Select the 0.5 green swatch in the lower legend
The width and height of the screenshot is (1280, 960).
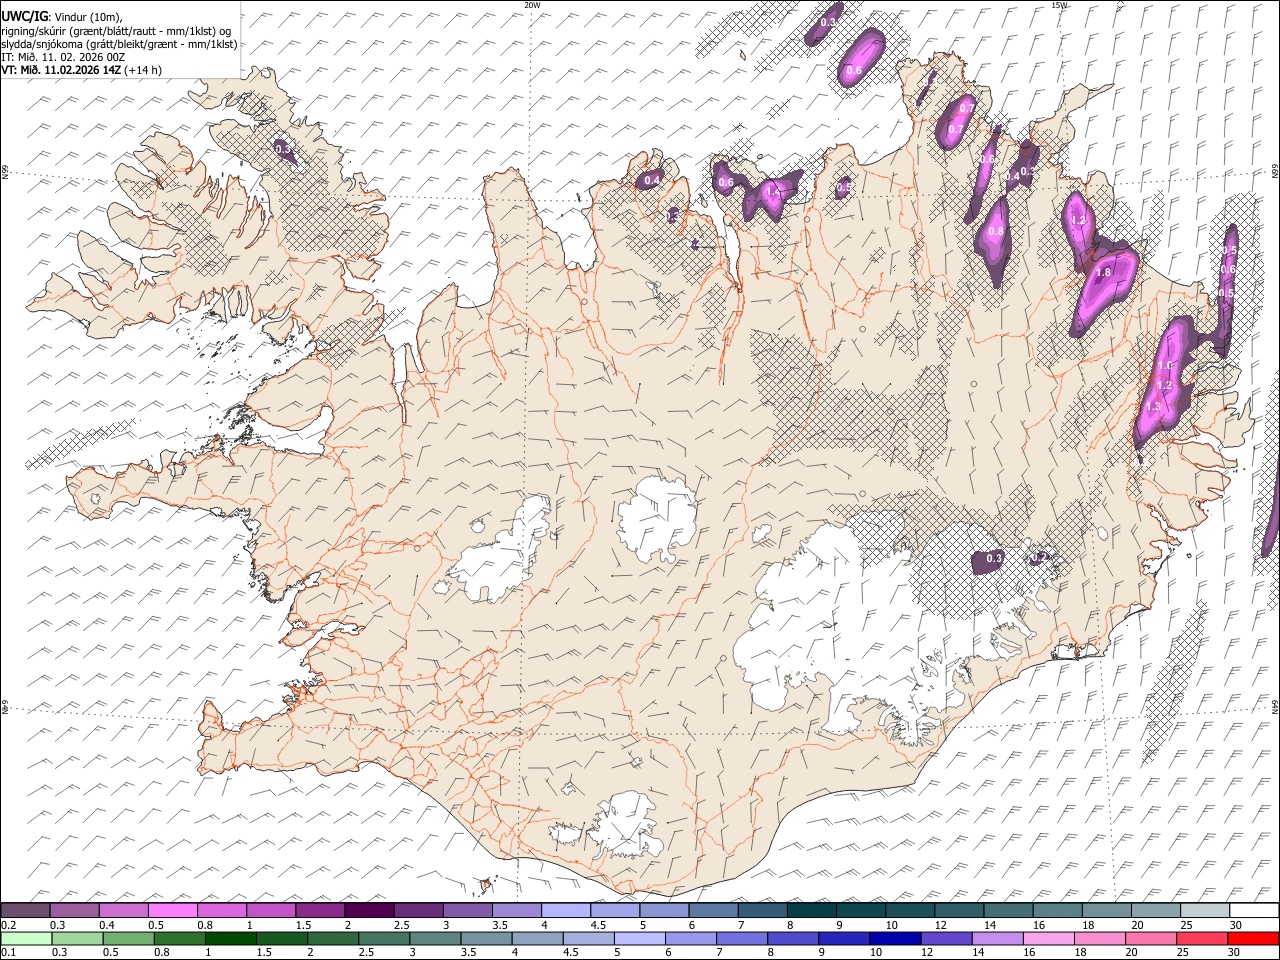coord(128,938)
